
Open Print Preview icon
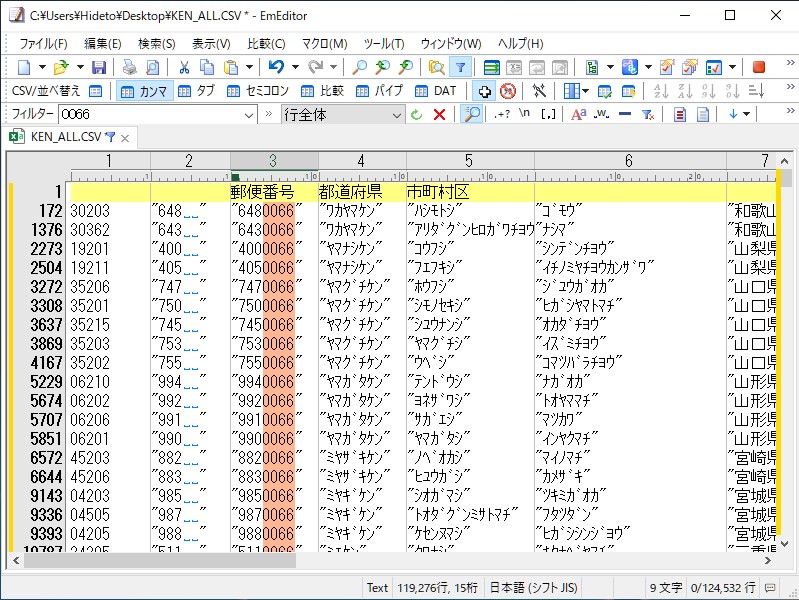pyautogui.click(x=152, y=67)
